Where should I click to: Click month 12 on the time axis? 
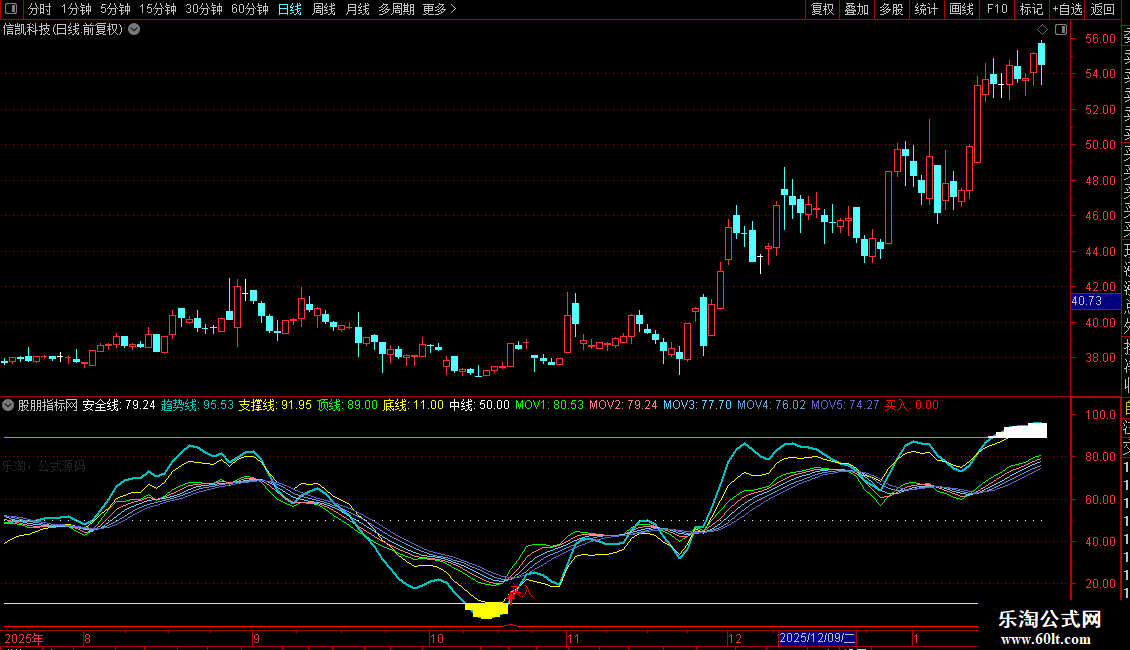(x=734, y=638)
